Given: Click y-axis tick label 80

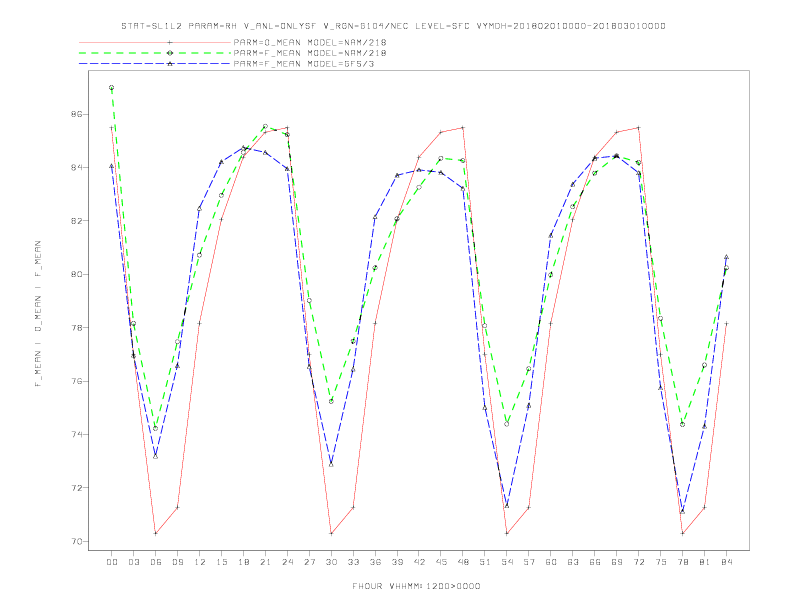Looking at the screenshot, I should click(x=77, y=274).
